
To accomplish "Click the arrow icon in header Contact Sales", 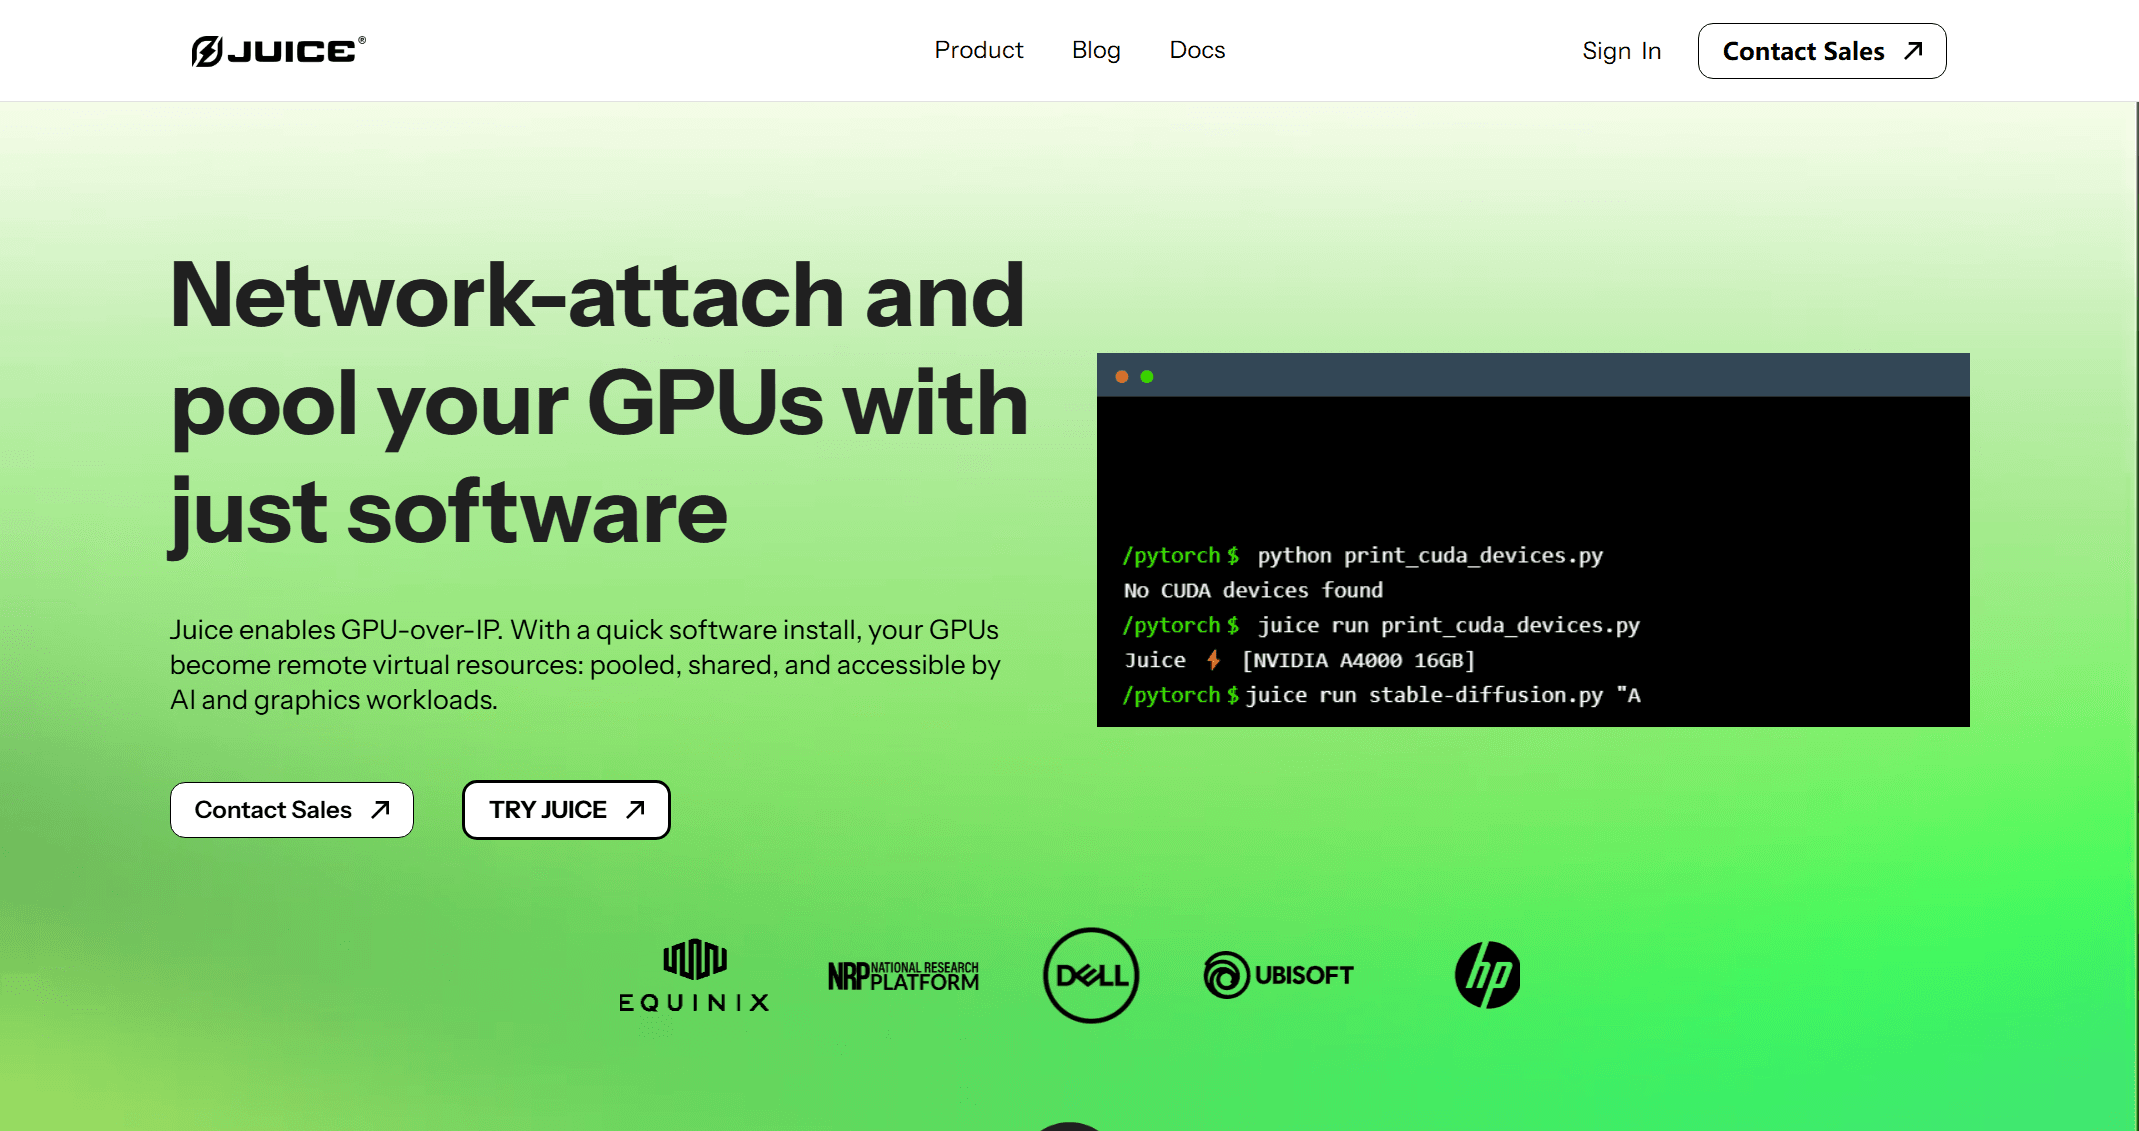I will pos(1913,51).
